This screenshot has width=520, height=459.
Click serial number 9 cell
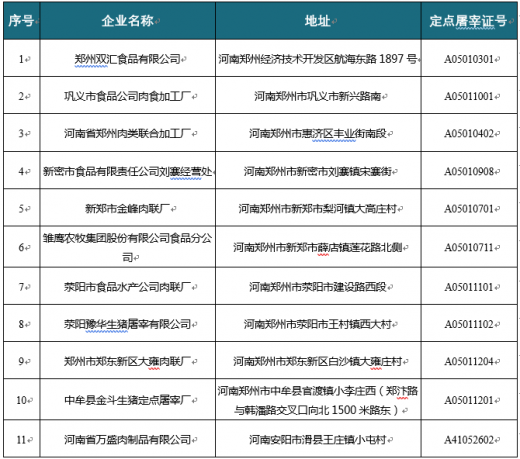pos(22,360)
